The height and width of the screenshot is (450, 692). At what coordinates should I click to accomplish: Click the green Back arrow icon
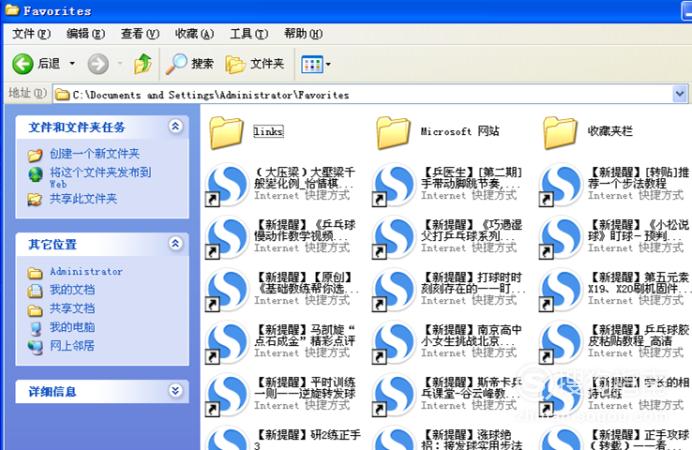[23, 64]
